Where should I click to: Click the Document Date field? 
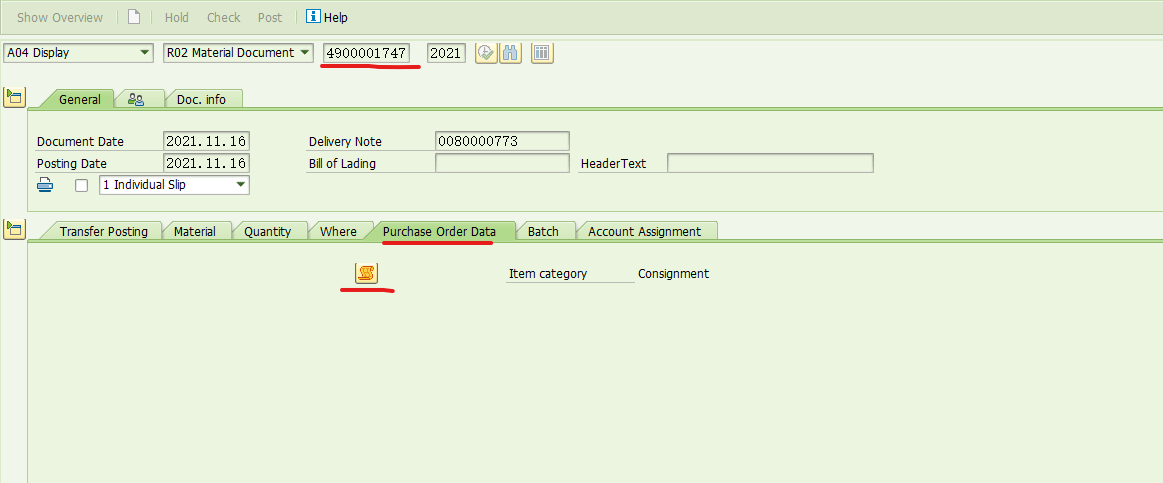206,141
